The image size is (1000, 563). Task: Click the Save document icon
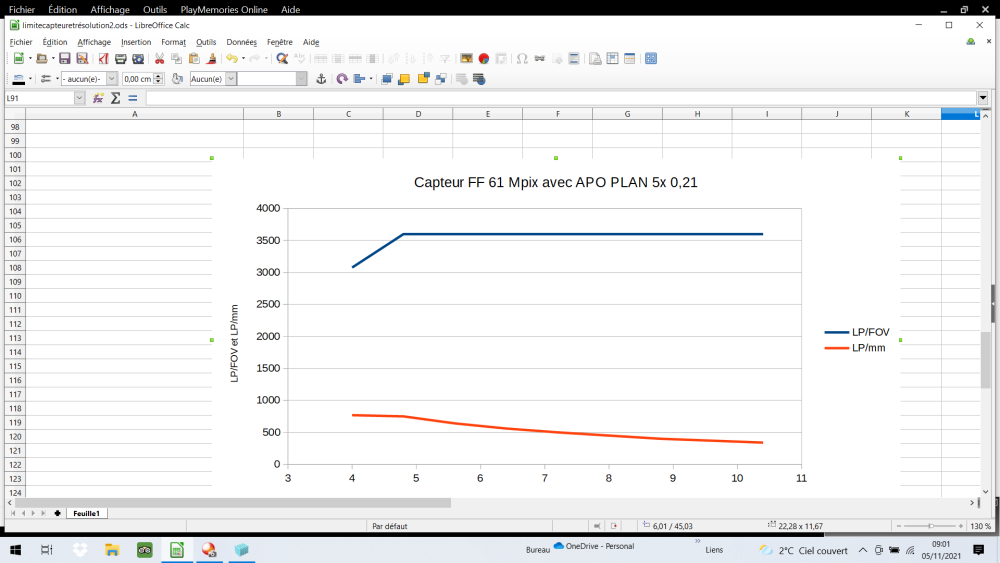tap(65, 59)
